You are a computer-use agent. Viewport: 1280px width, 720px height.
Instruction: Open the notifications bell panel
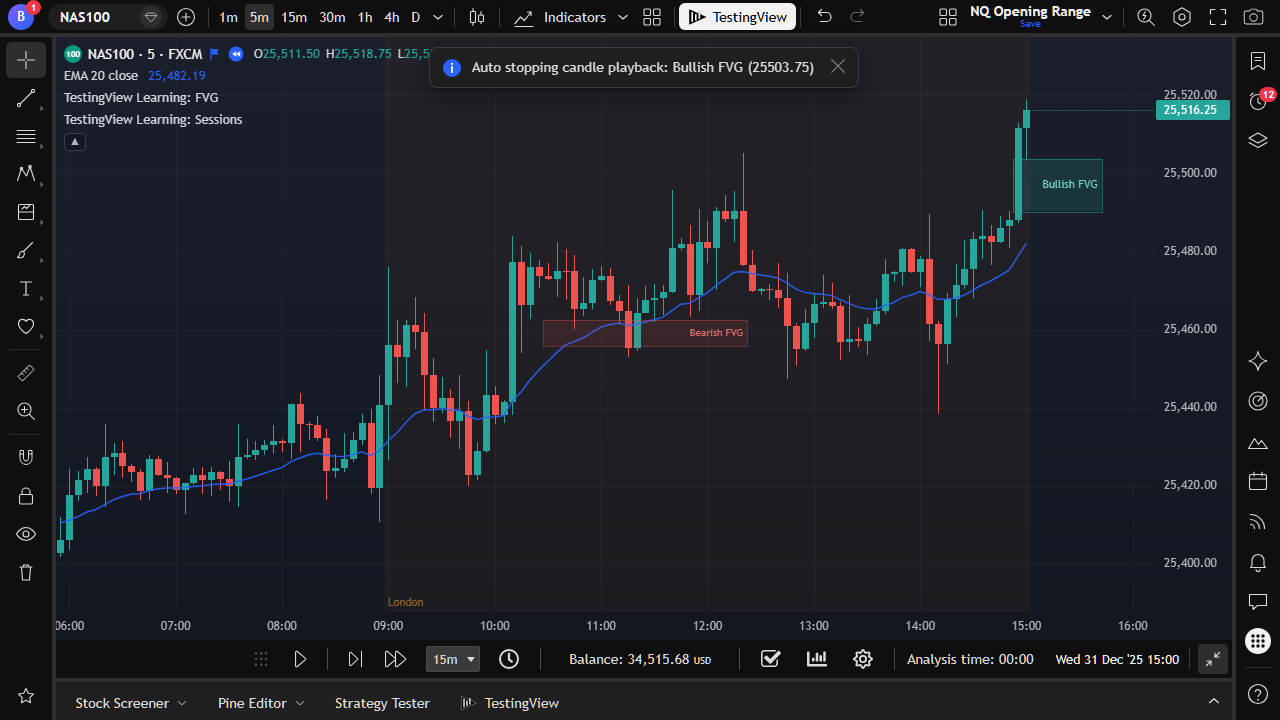(x=1259, y=562)
